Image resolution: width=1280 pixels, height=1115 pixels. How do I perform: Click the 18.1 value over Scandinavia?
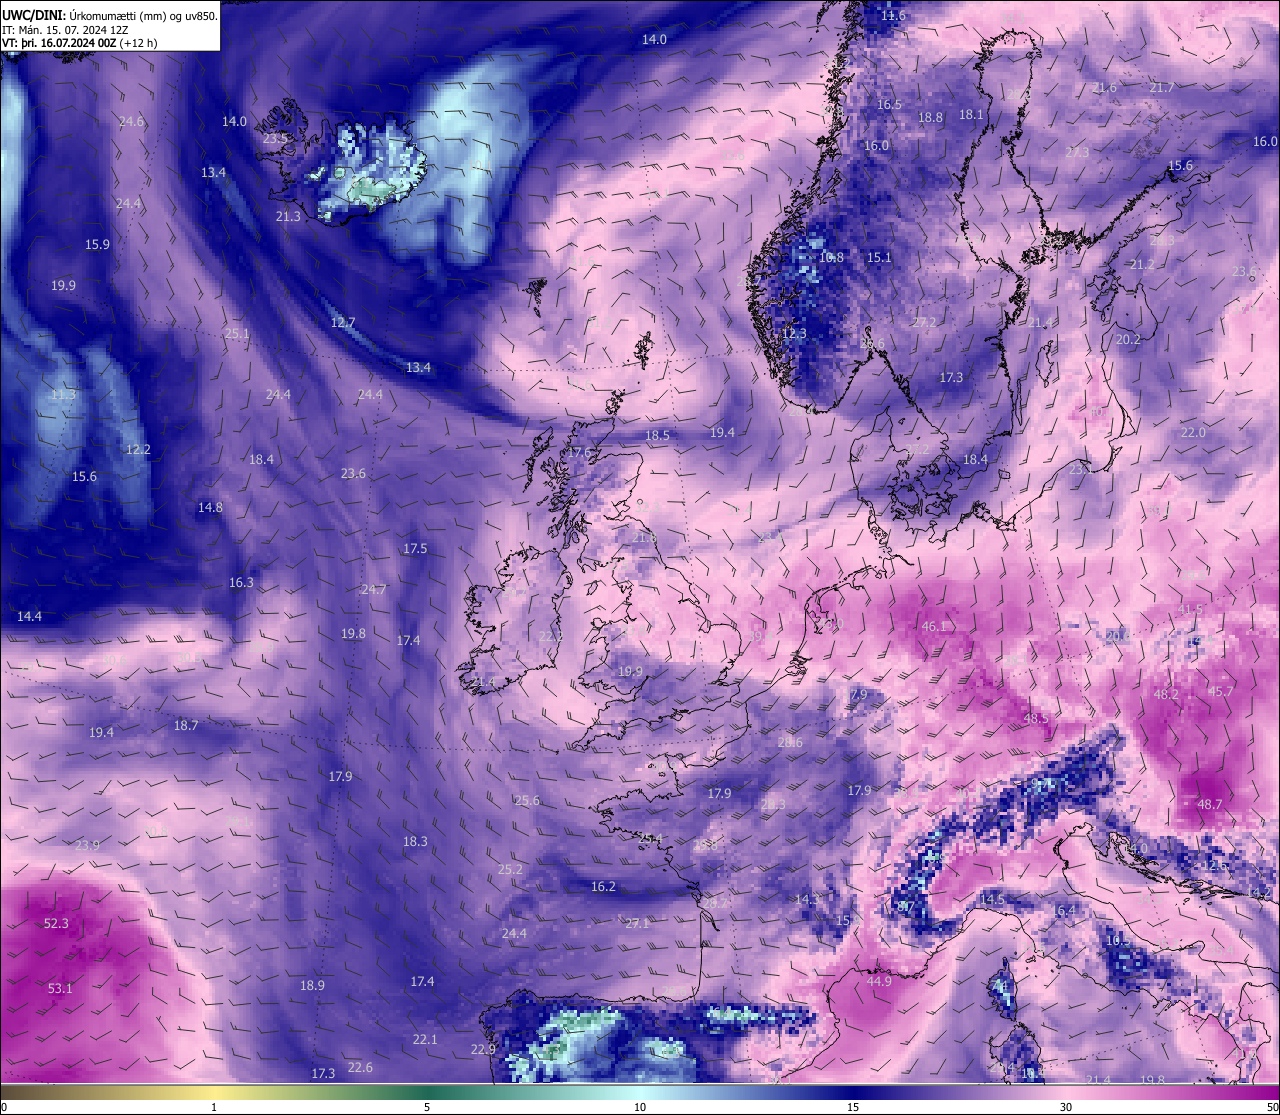pyautogui.click(x=971, y=114)
